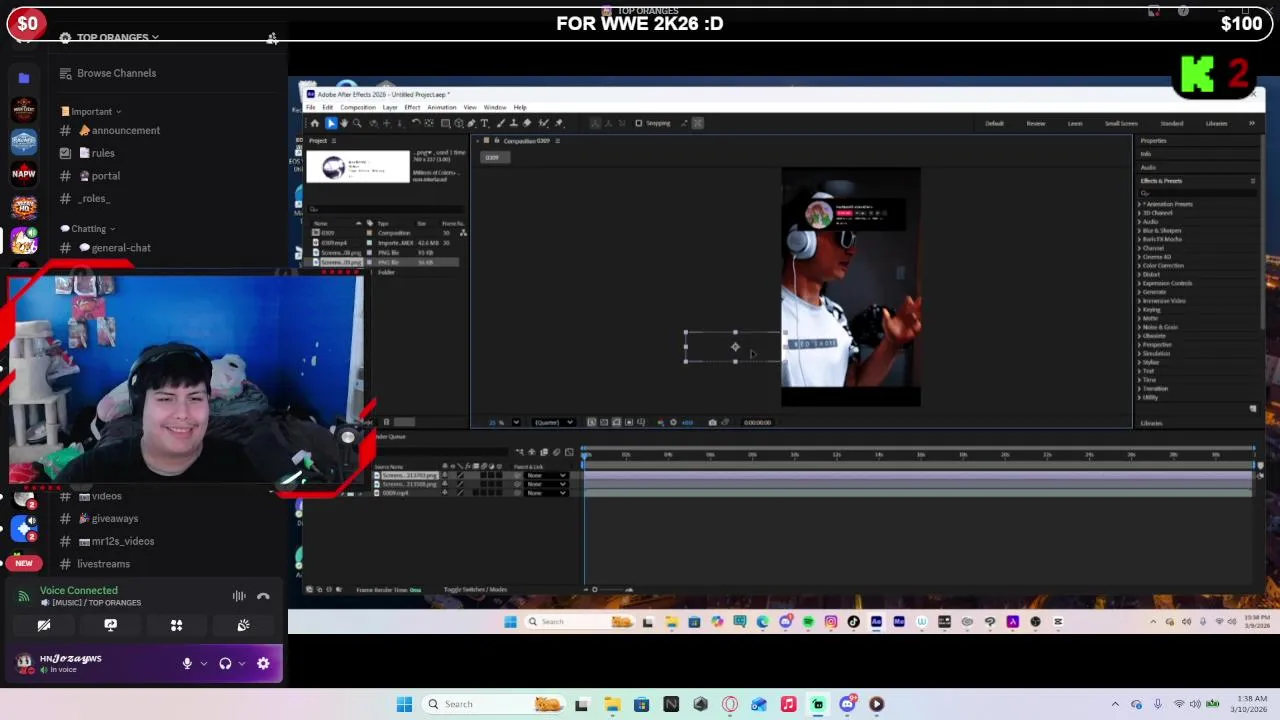This screenshot has width=1280, height=720.
Task: Select the Roto Brush tool
Action: [x=543, y=123]
